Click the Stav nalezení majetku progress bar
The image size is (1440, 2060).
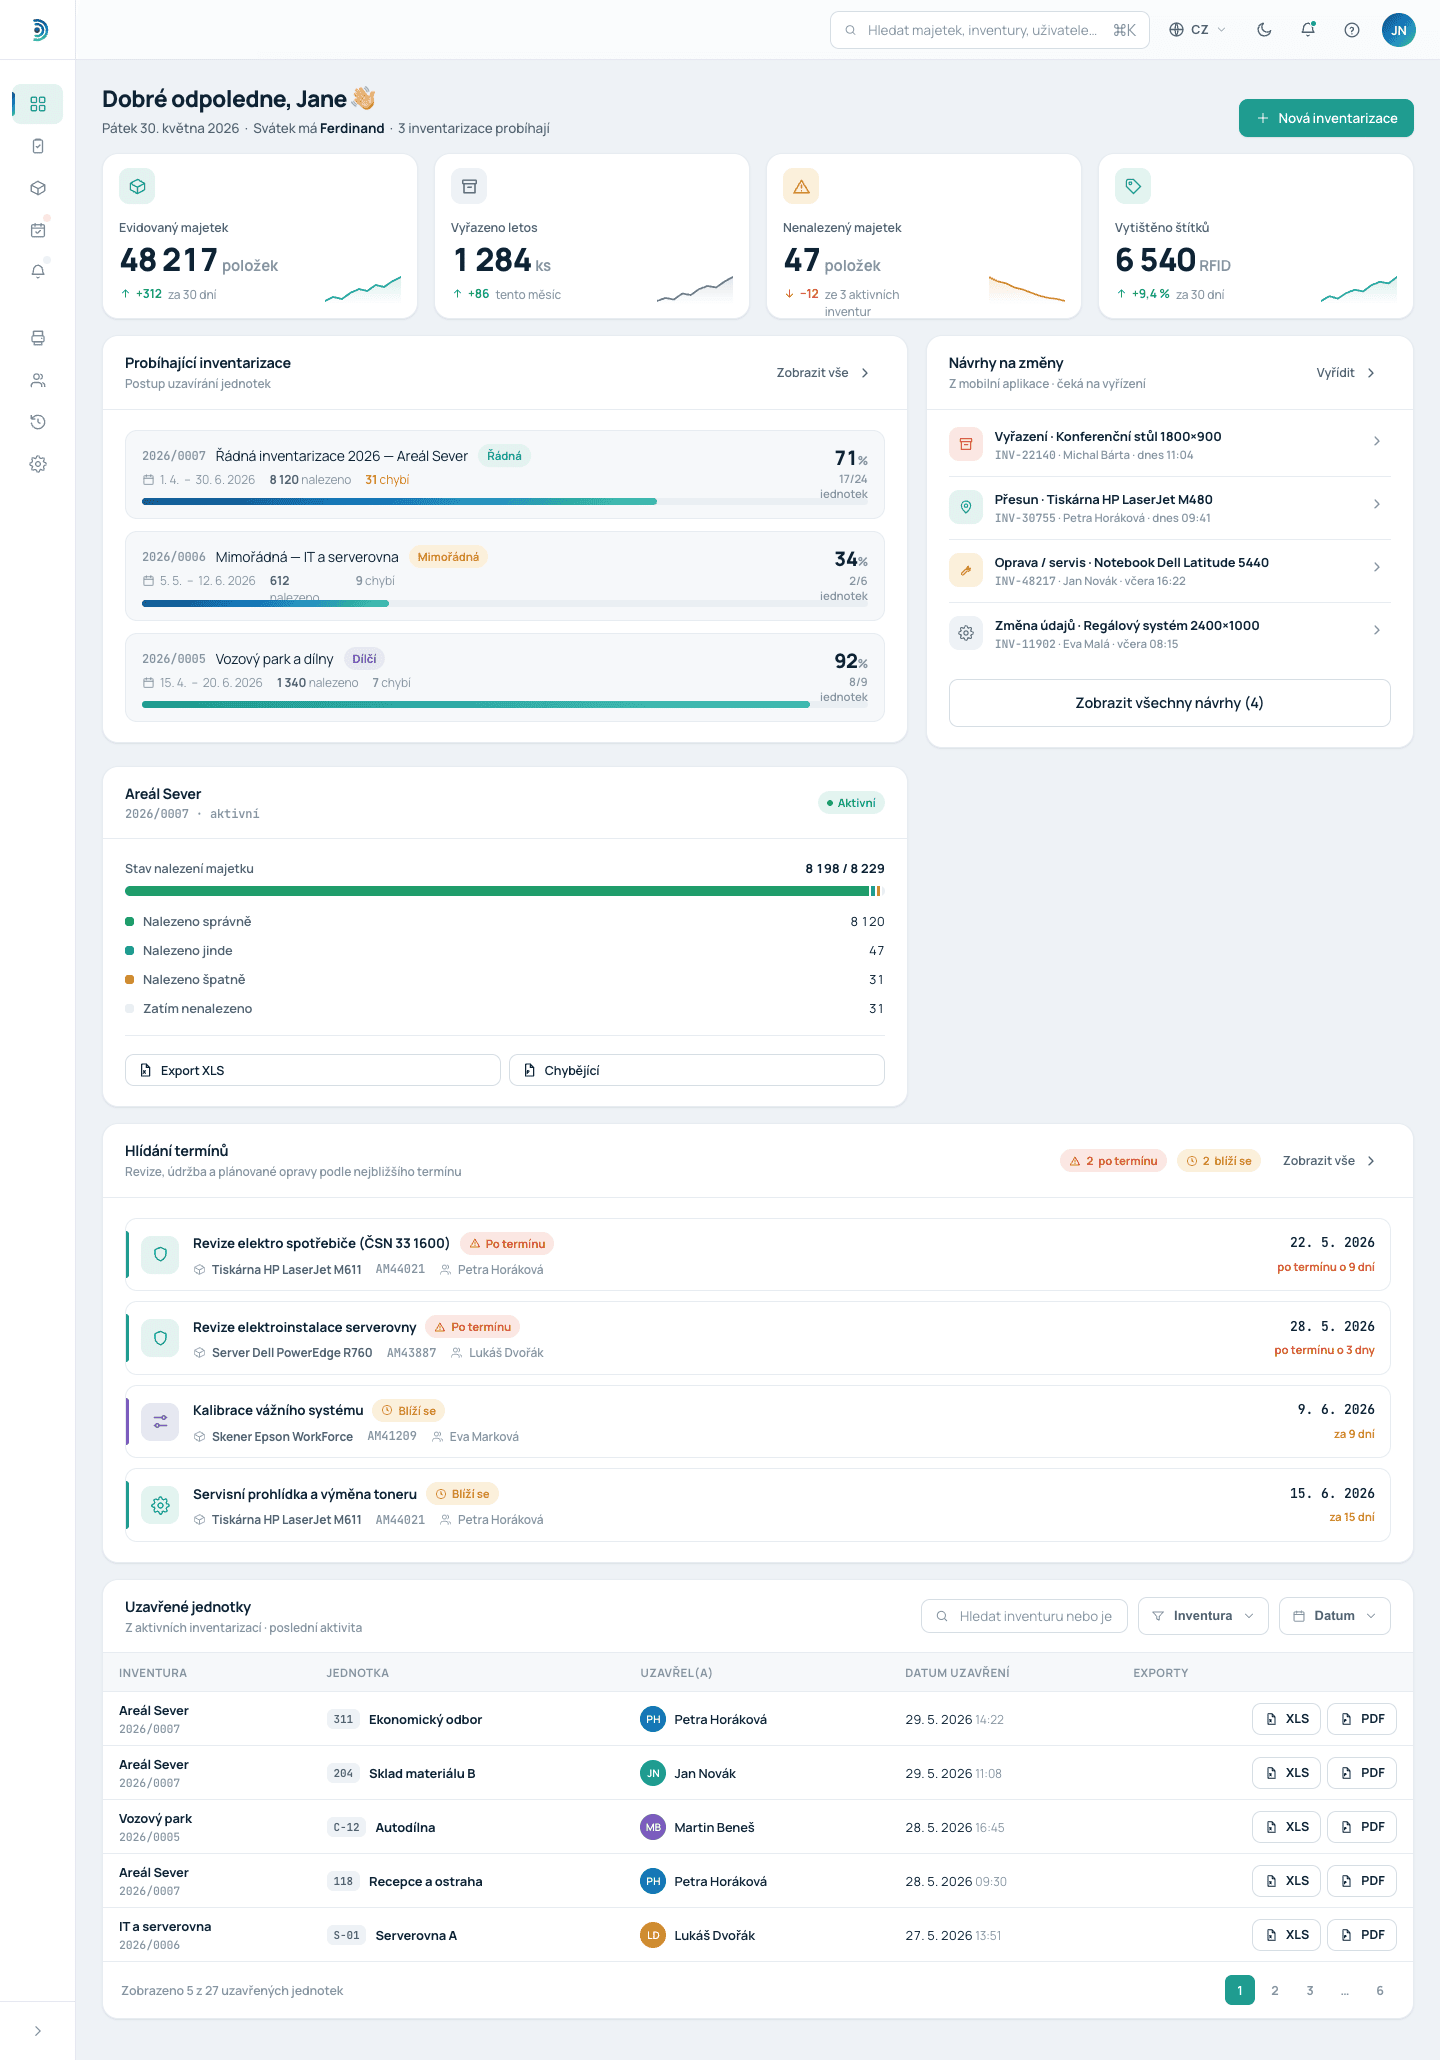coord(505,891)
